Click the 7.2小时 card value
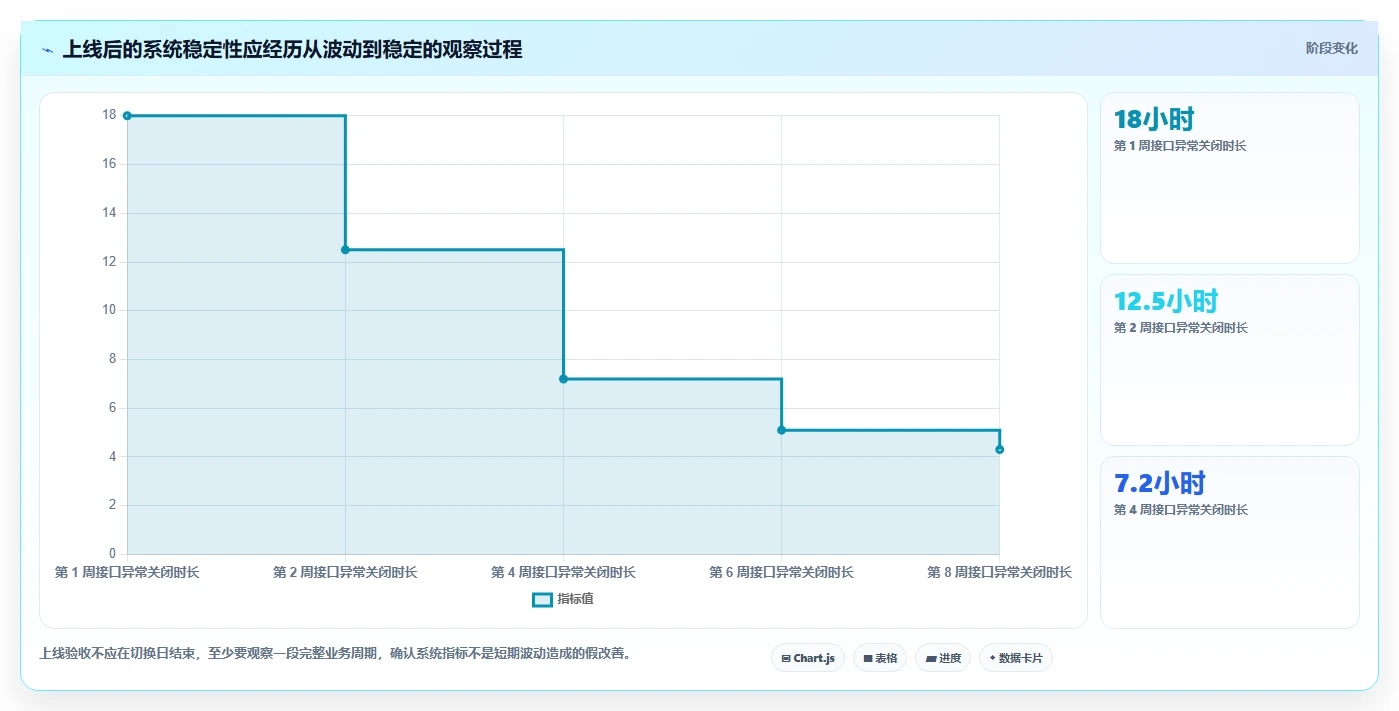Viewport: 1399px width, 711px height. [x=1160, y=483]
